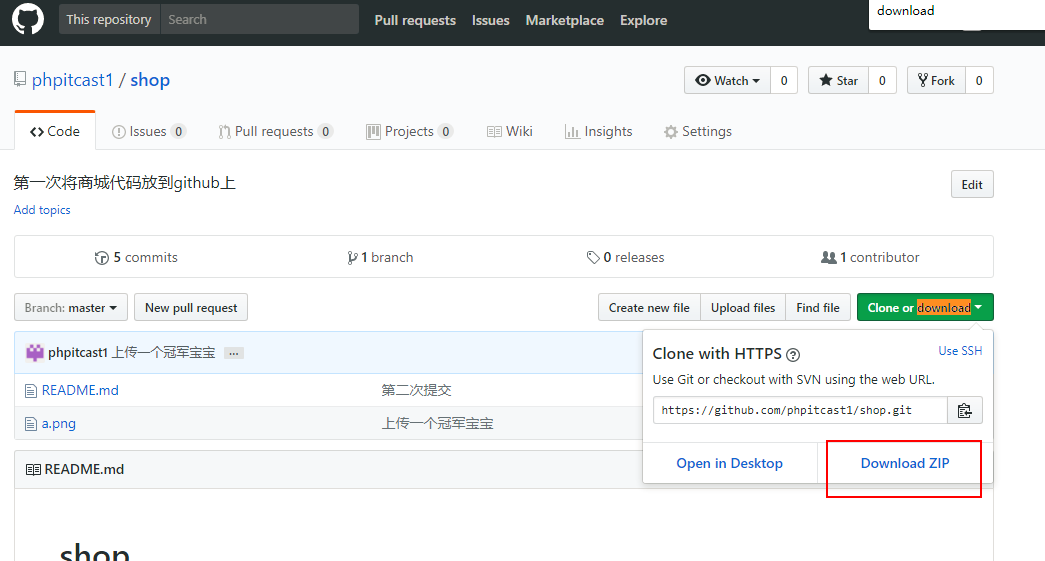Click the New pull request button

(x=191, y=308)
